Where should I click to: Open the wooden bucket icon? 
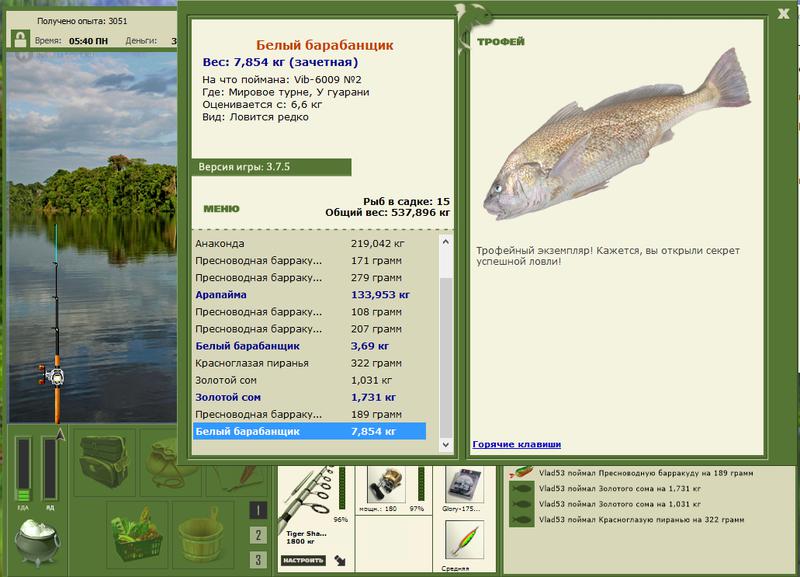tap(201, 534)
